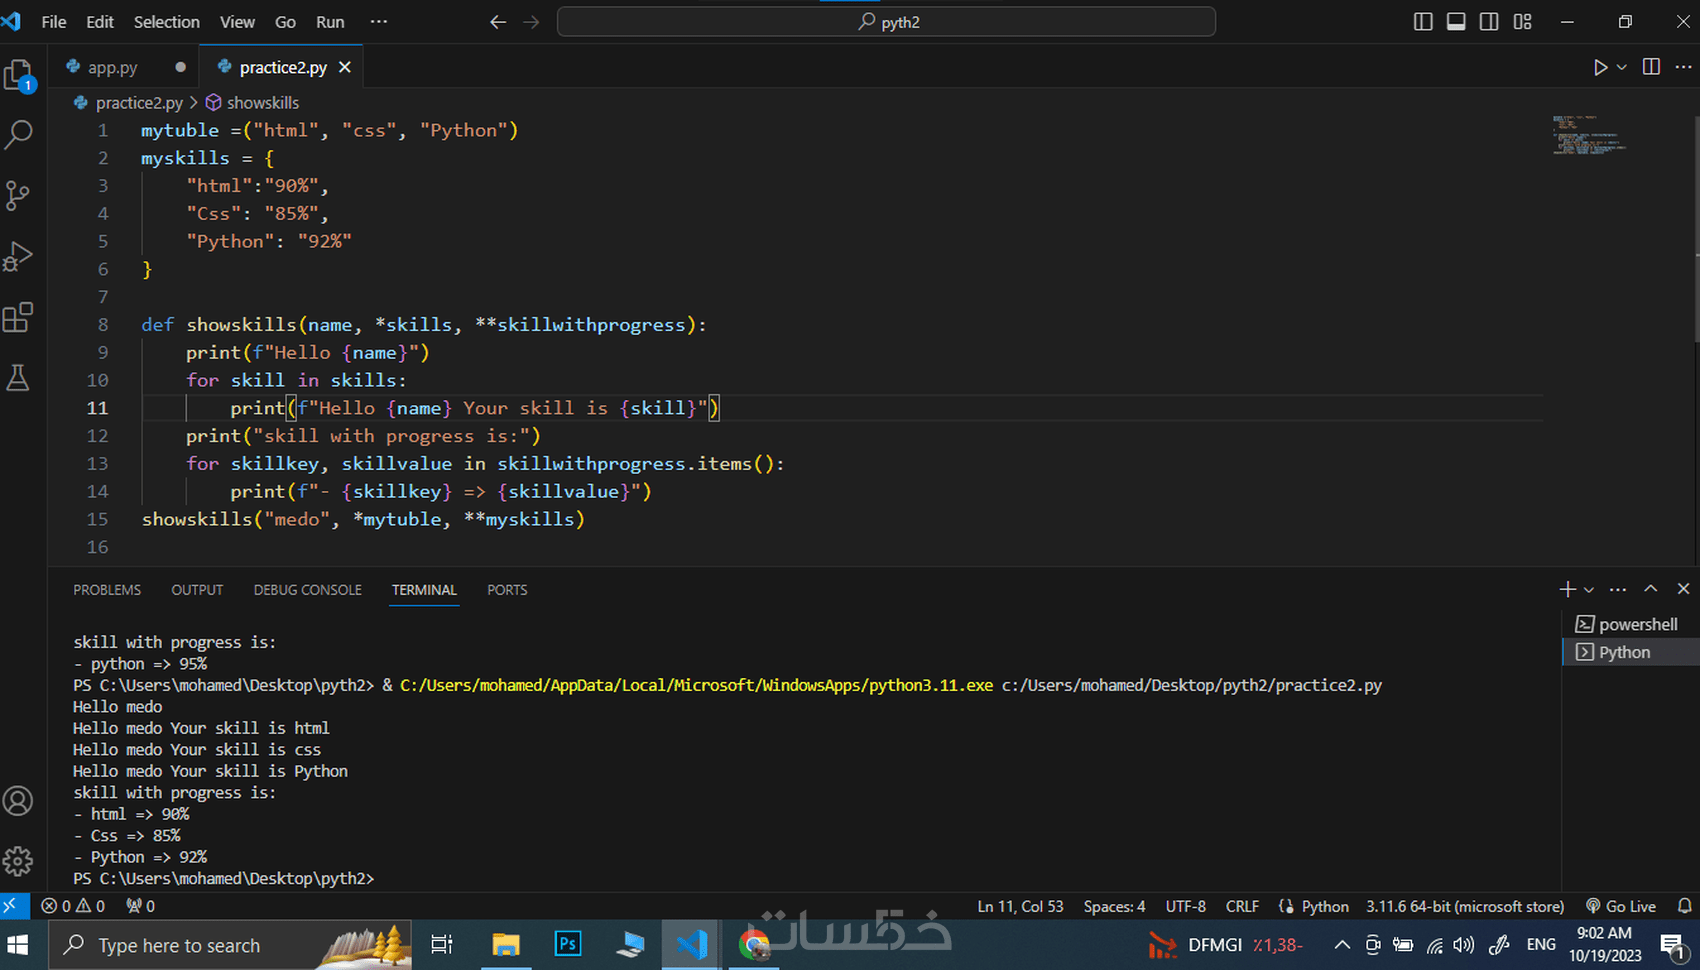Open the Search view in activity bar

[x=19, y=135]
